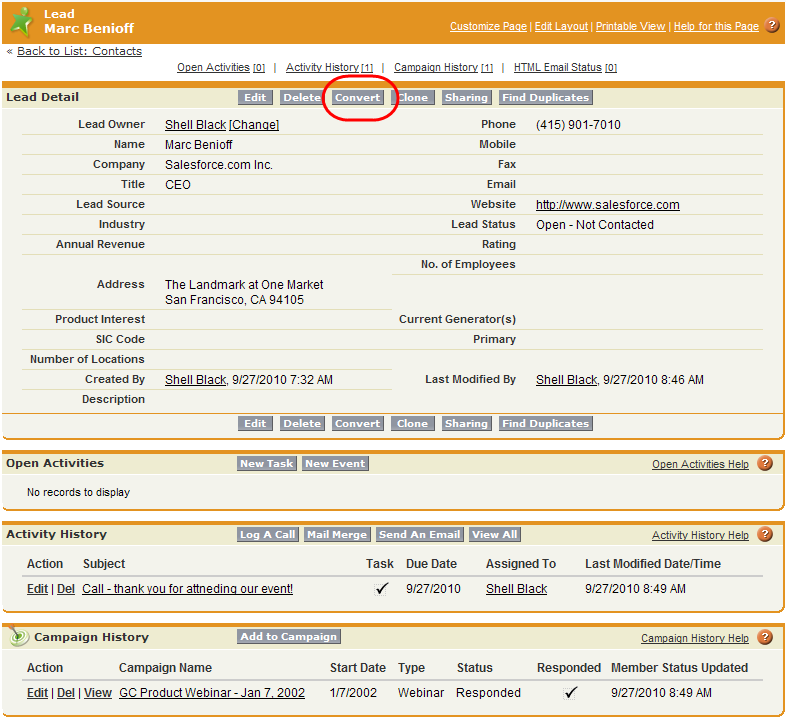Open the Printable View link
Screen dimensions: 786x719
(x=630, y=26)
